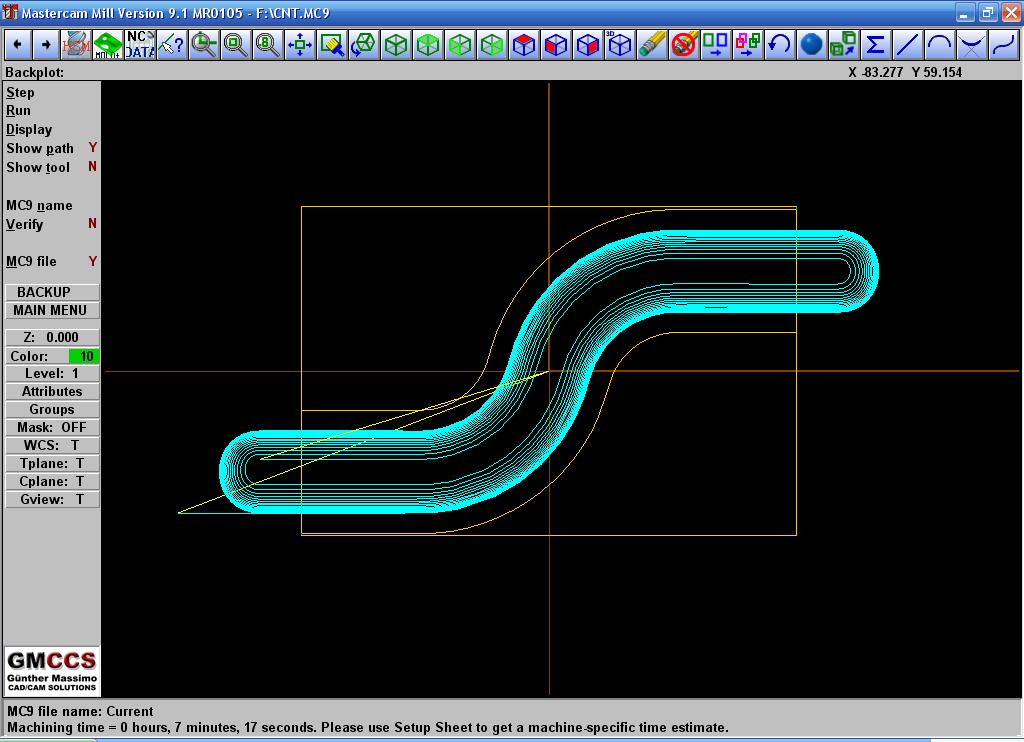The width and height of the screenshot is (1024, 742).
Task: Click the previous toolbar page left arrow
Action: (x=17, y=44)
